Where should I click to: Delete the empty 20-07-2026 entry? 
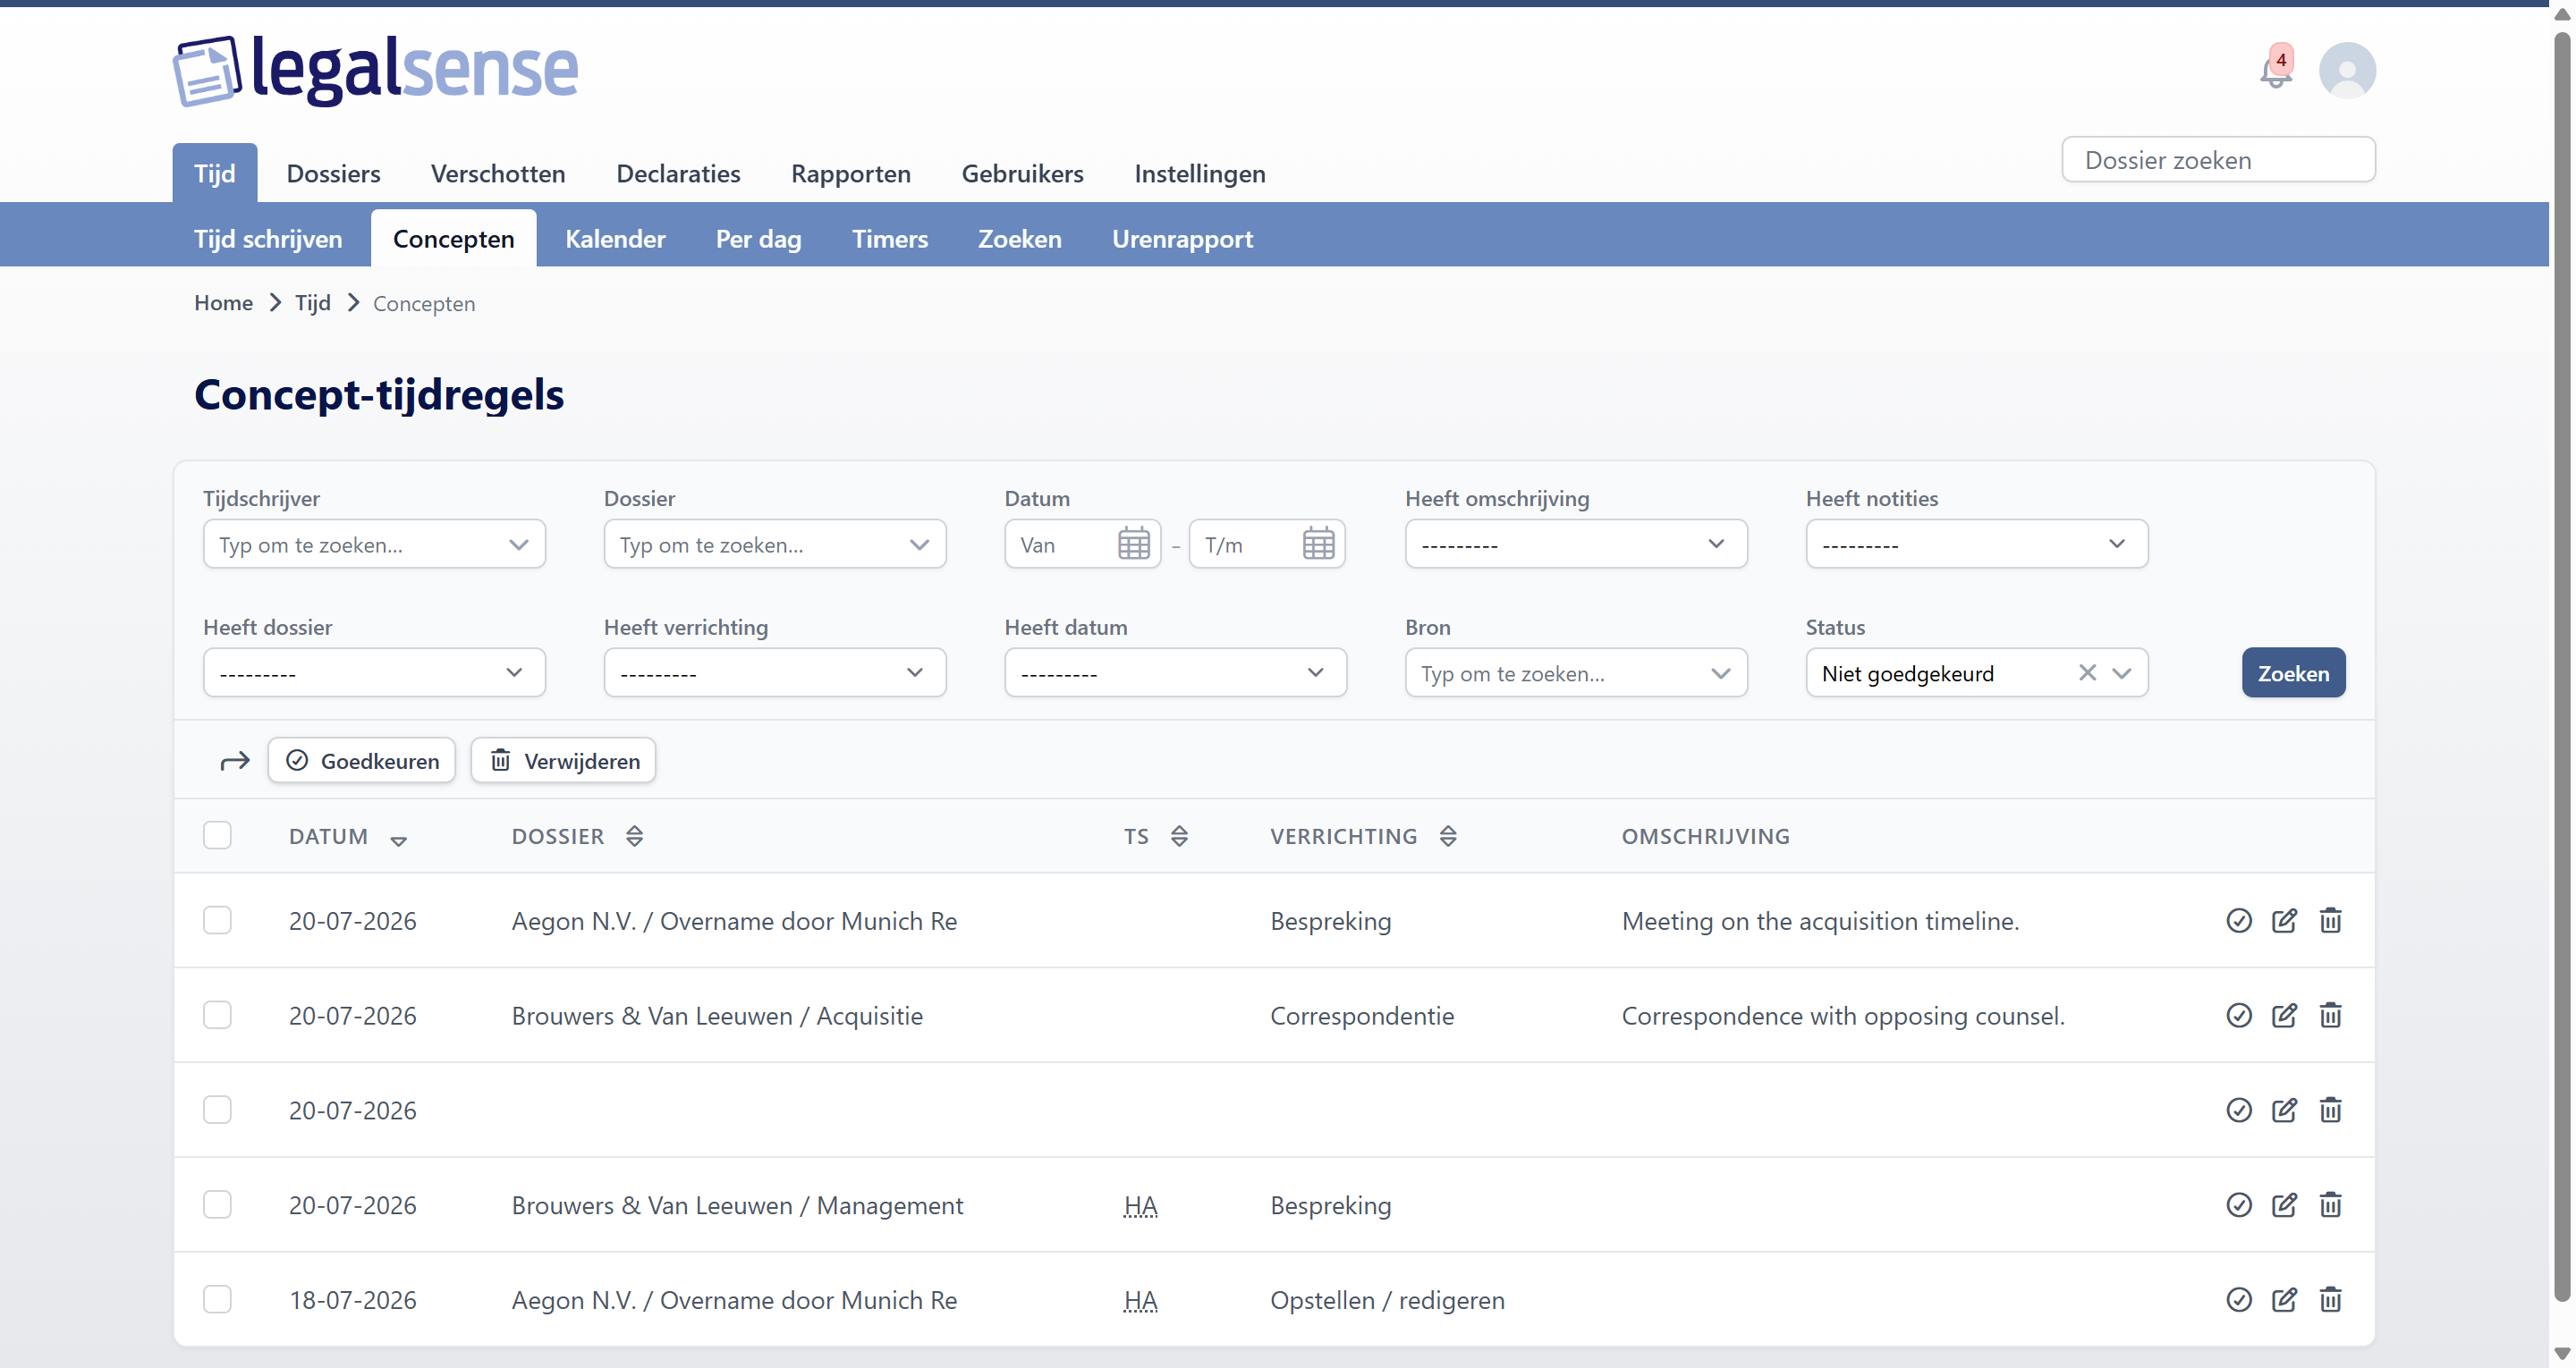tap(2330, 1110)
